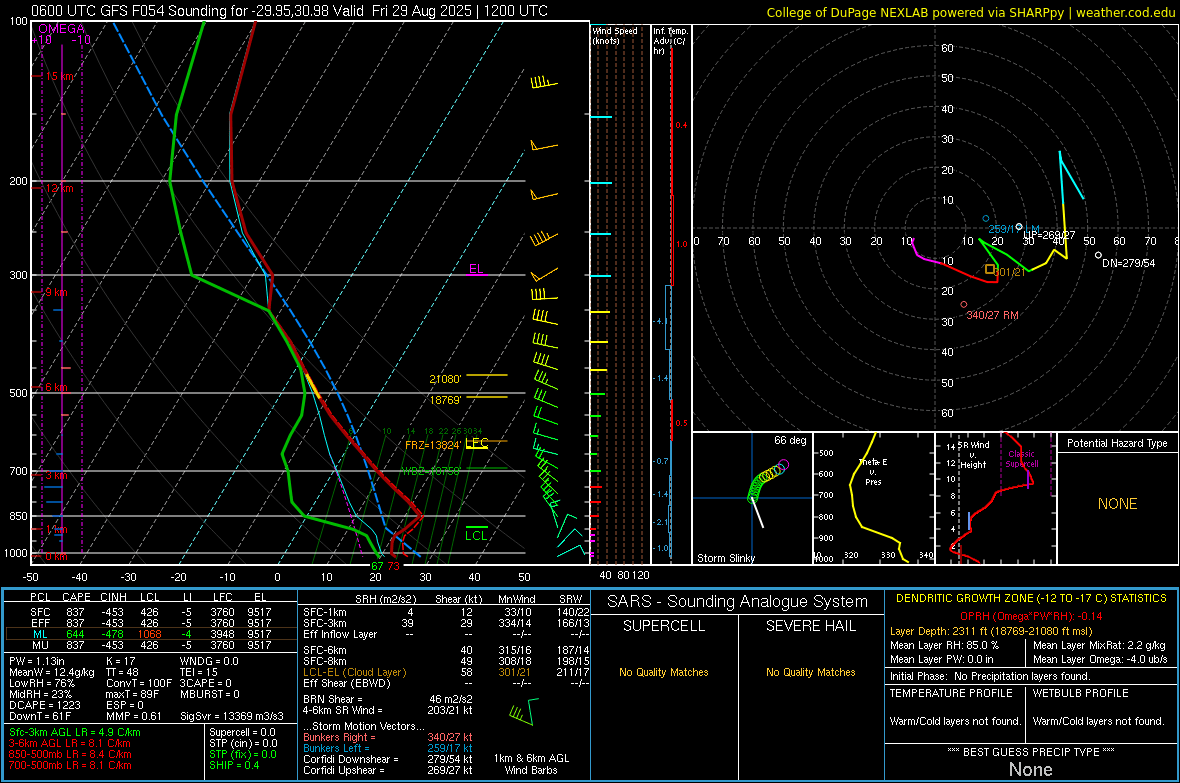Click the ConvT = 100F value
This screenshot has width=1180, height=783.
pos(138,683)
